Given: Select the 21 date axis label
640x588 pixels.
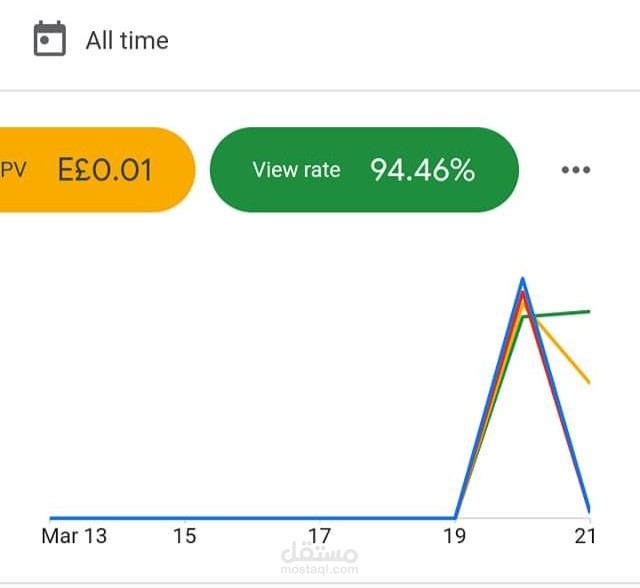Looking at the screenshot, I should click(585, 536).
